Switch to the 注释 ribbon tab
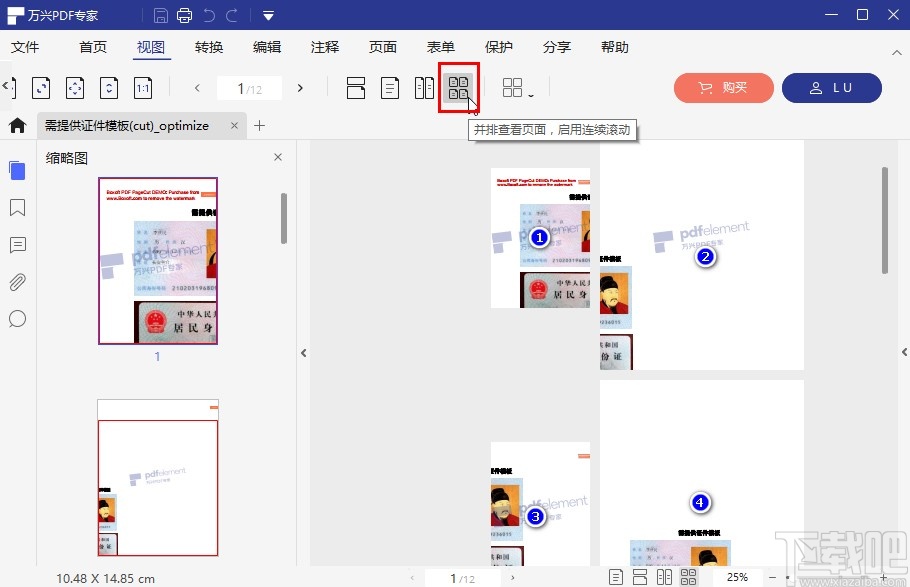Image resolution: width=910 pixels, height=587 pixels. 324,47
